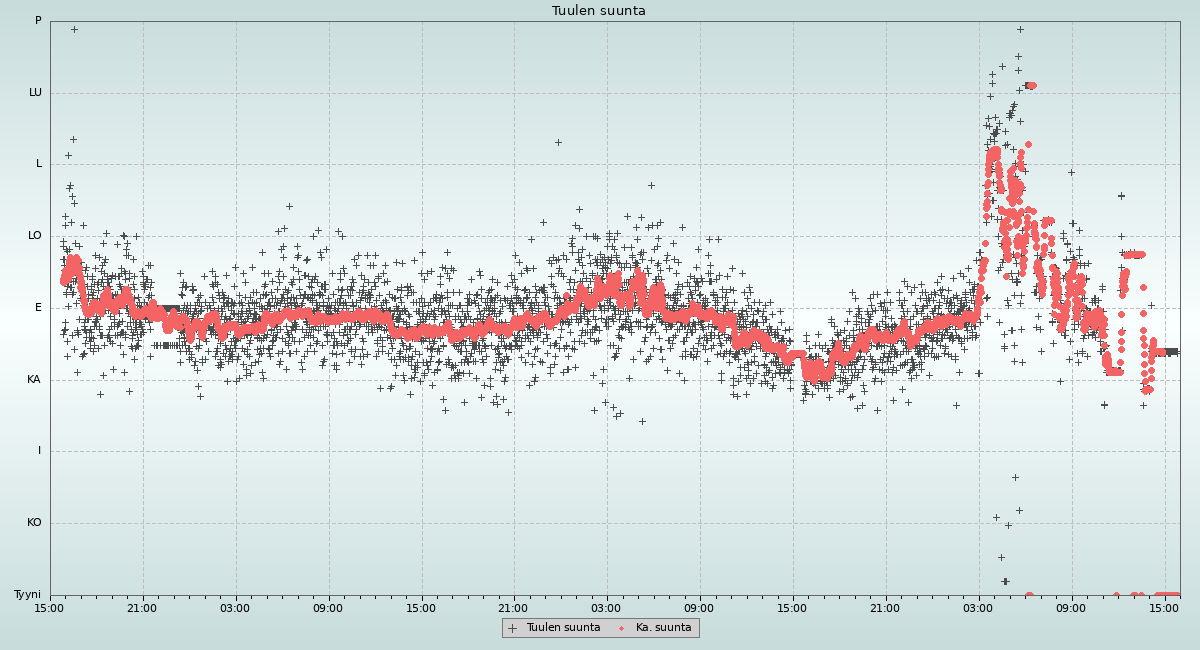Screen dimensions: 1200x650
Task: Click the rightmost "15:00" time axis label
Action: 1164,607
